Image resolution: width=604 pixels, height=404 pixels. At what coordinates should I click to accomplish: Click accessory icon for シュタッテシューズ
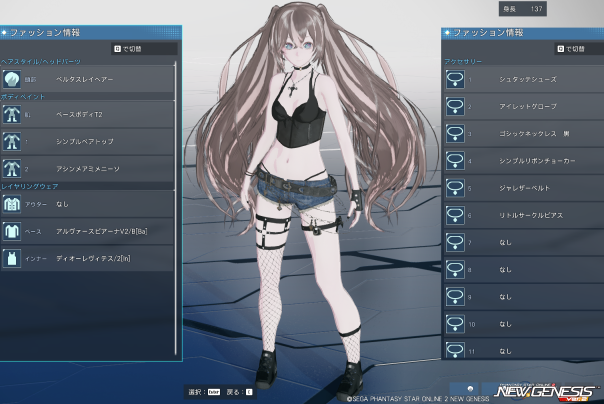455,79
